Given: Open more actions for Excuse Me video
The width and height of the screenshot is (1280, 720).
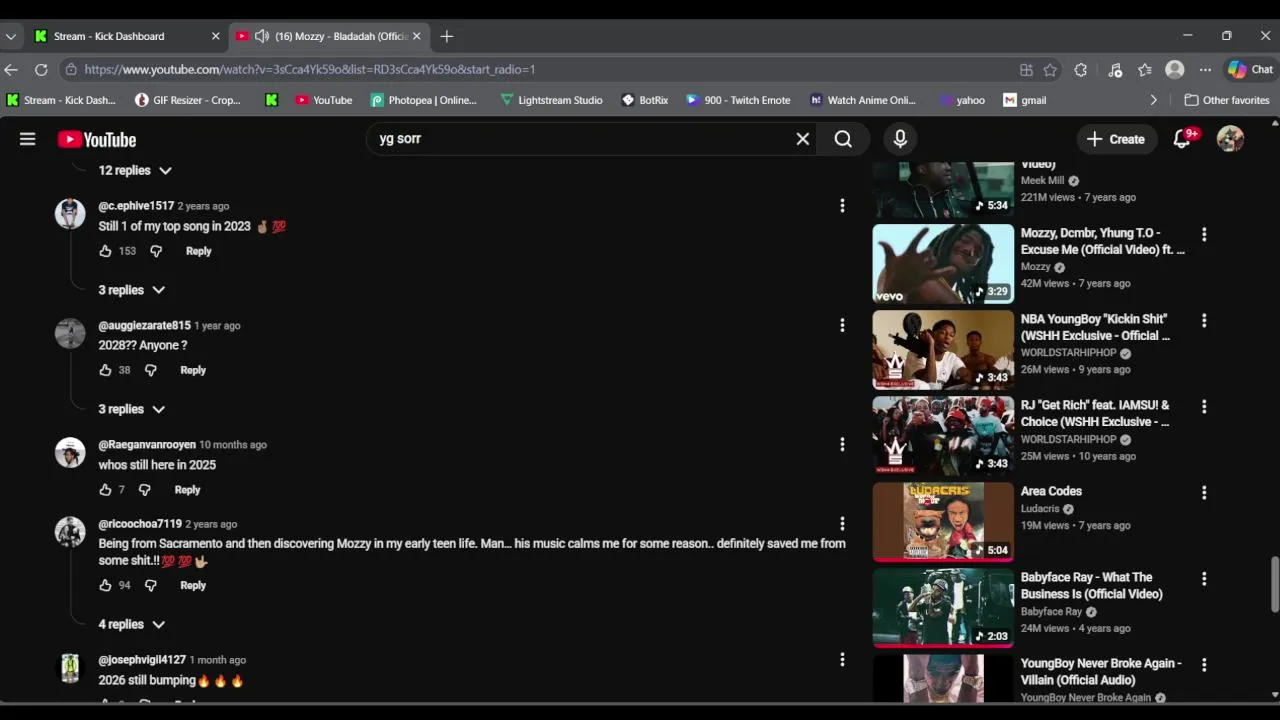Looking at the screenshot, I should (1204, 234).
